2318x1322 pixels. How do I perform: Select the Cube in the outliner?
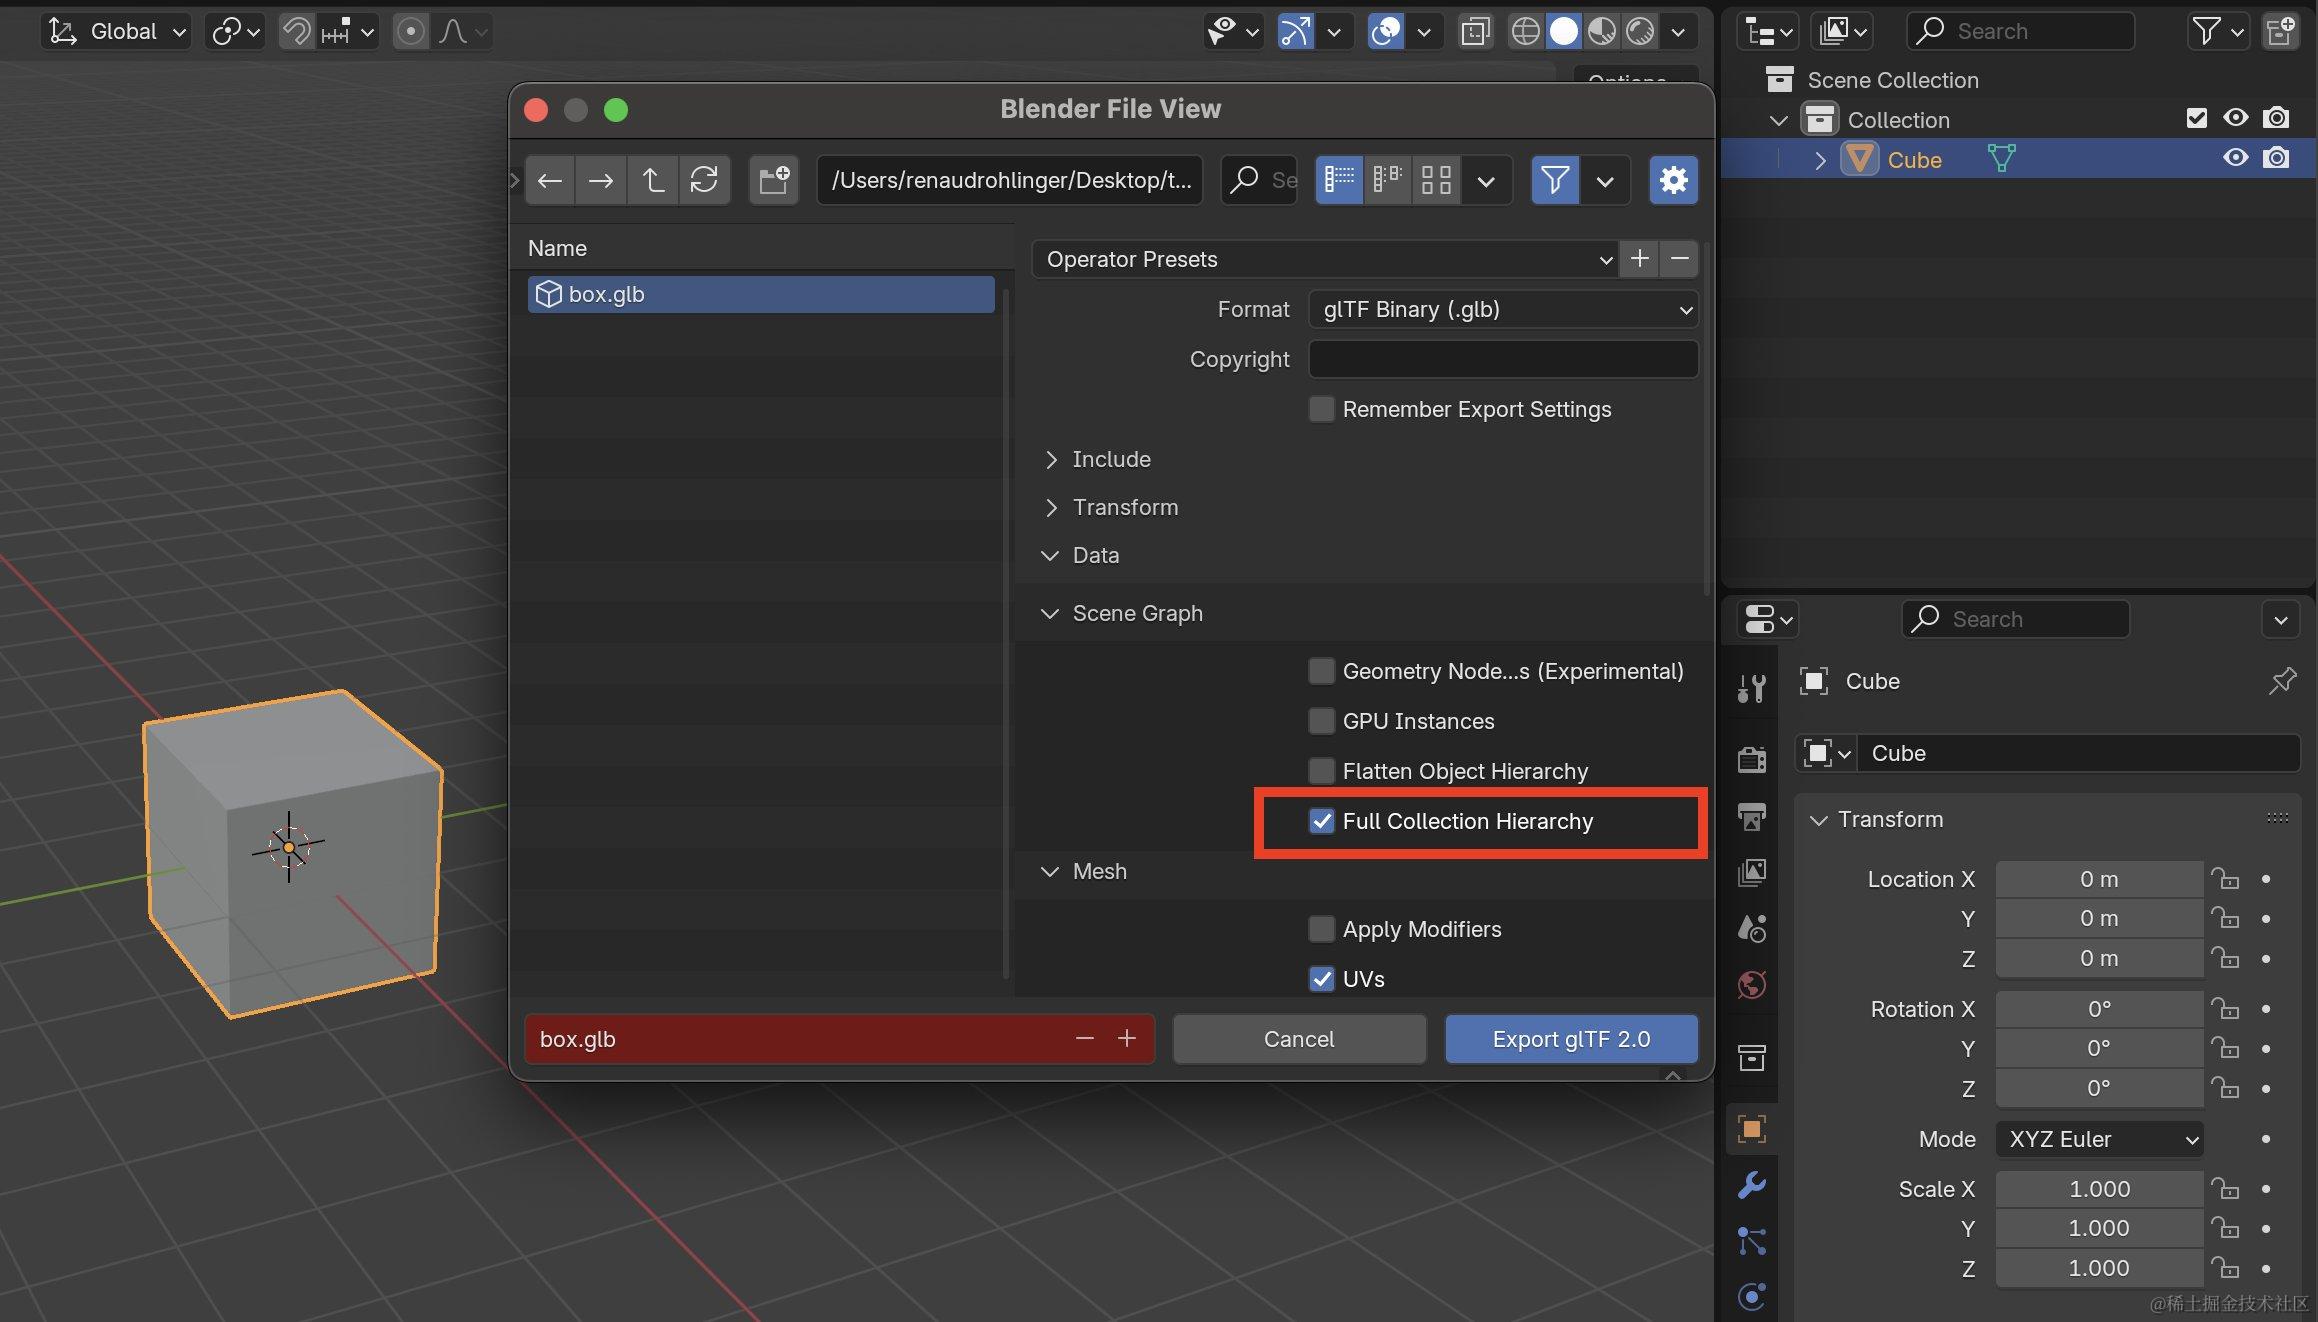pos(1914,158)
